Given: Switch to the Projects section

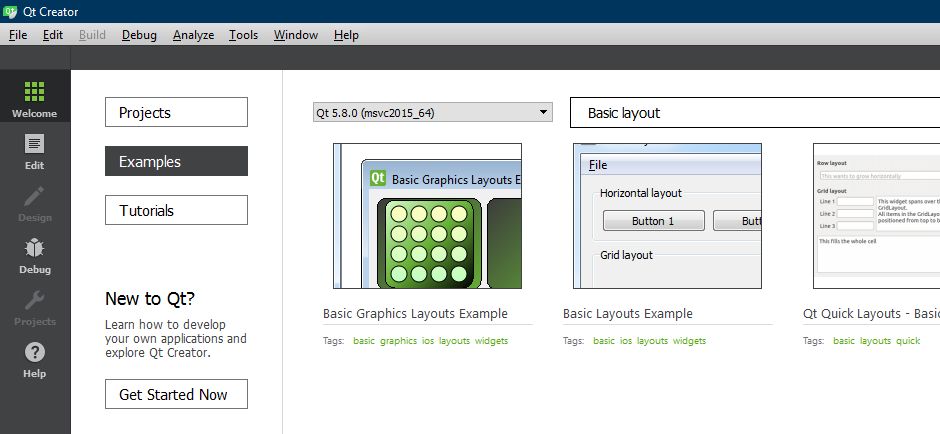Looking at the screenshot, I should click(x=176, y=112).
